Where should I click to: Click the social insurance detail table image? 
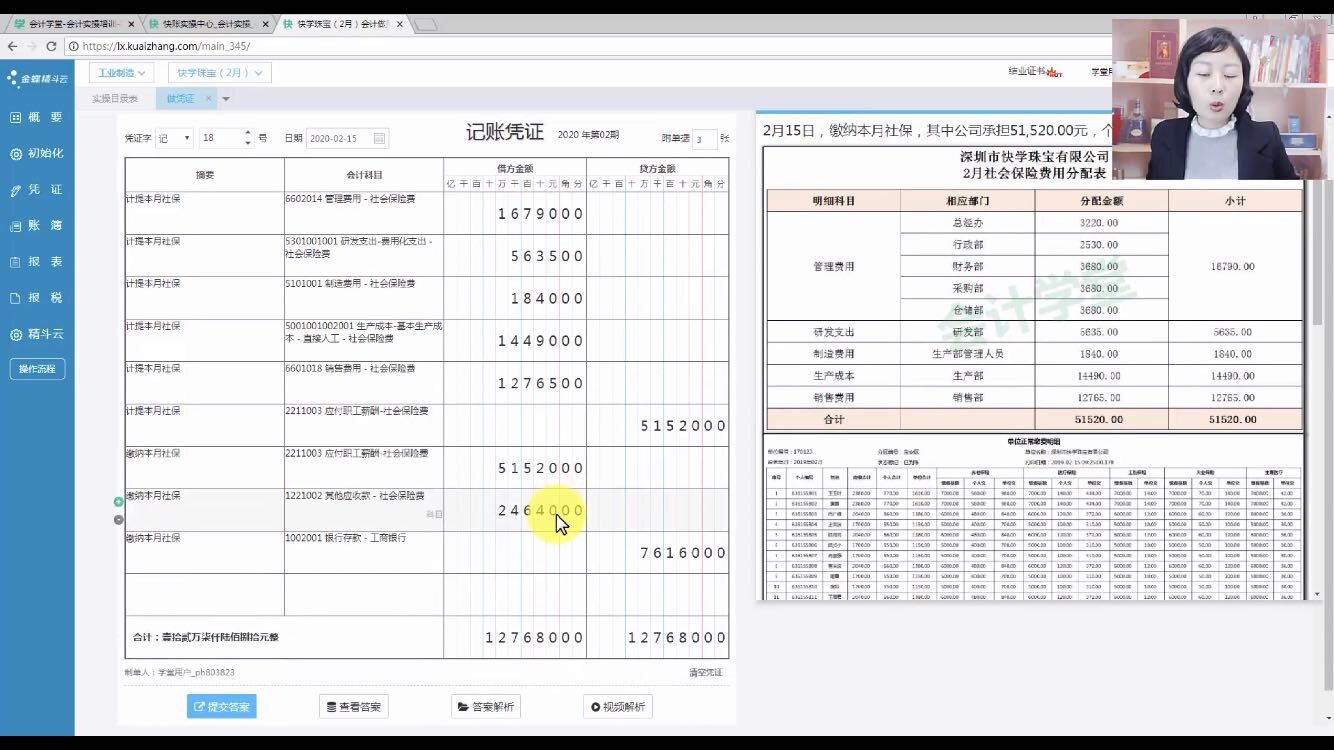1033,517
